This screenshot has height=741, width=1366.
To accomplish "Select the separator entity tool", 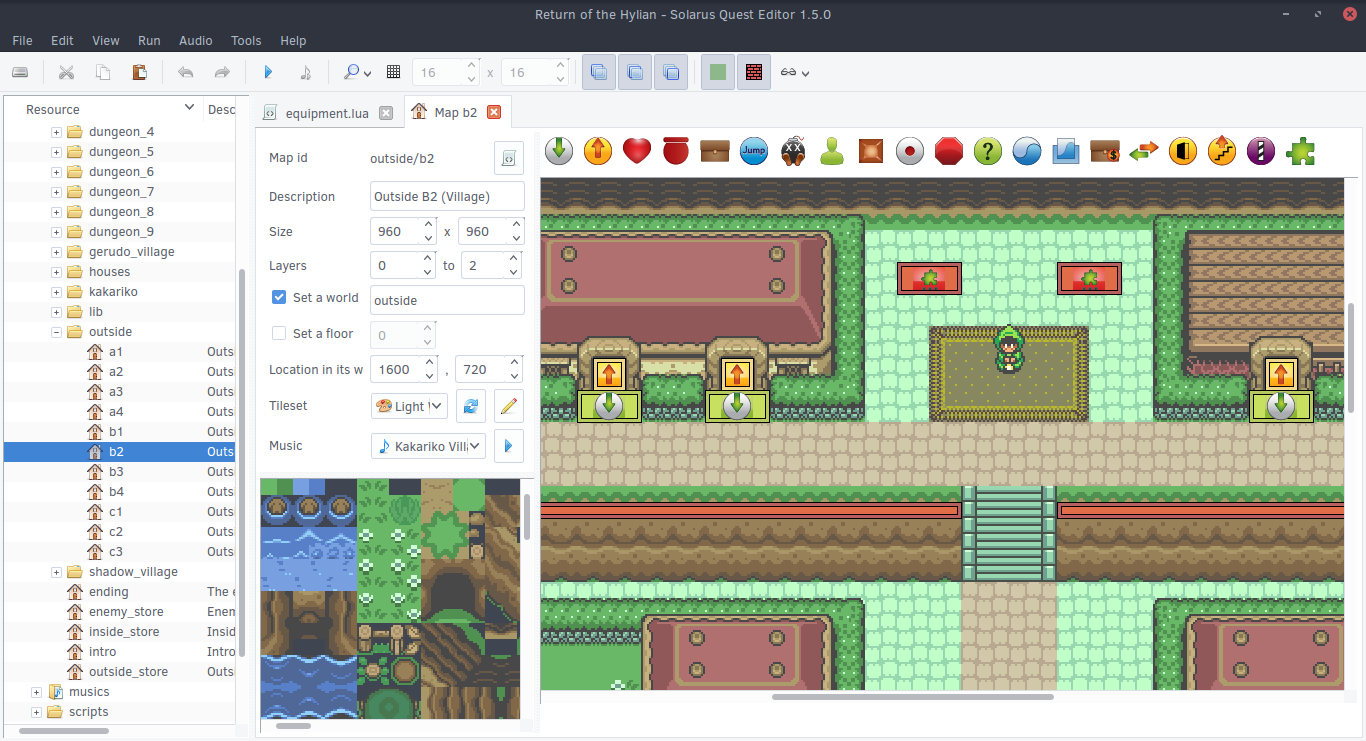I will (x=1260, y=151).
